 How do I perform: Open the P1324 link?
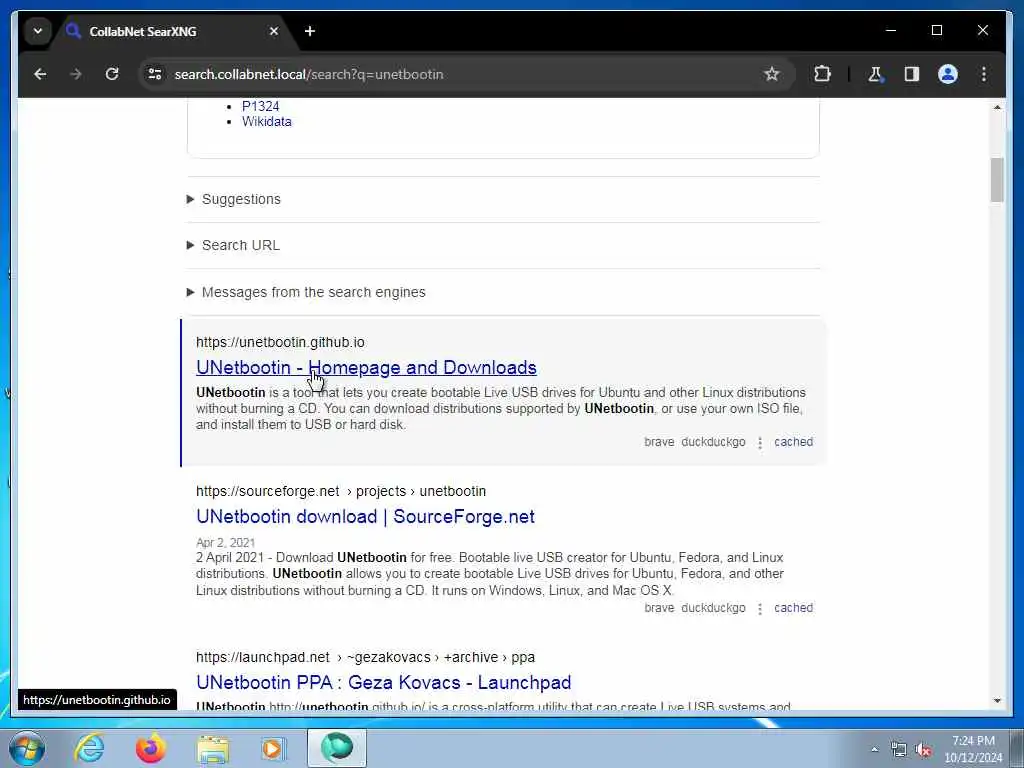[x=261, y=106]
